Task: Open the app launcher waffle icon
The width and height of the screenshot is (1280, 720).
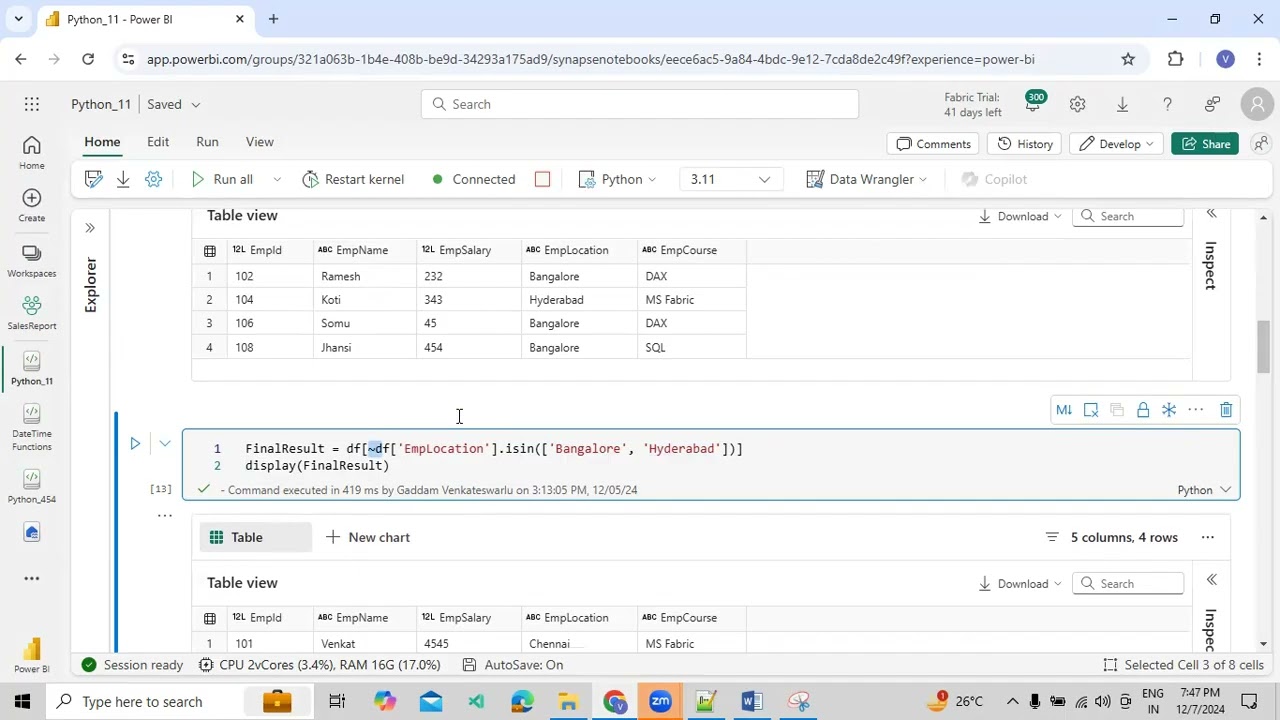Action: 32,104
